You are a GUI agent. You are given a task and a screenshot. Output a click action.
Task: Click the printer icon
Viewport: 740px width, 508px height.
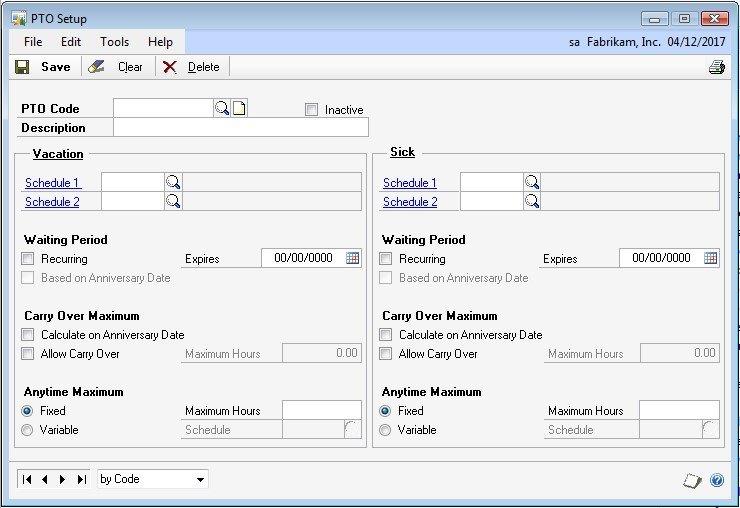tap(716, 67)
